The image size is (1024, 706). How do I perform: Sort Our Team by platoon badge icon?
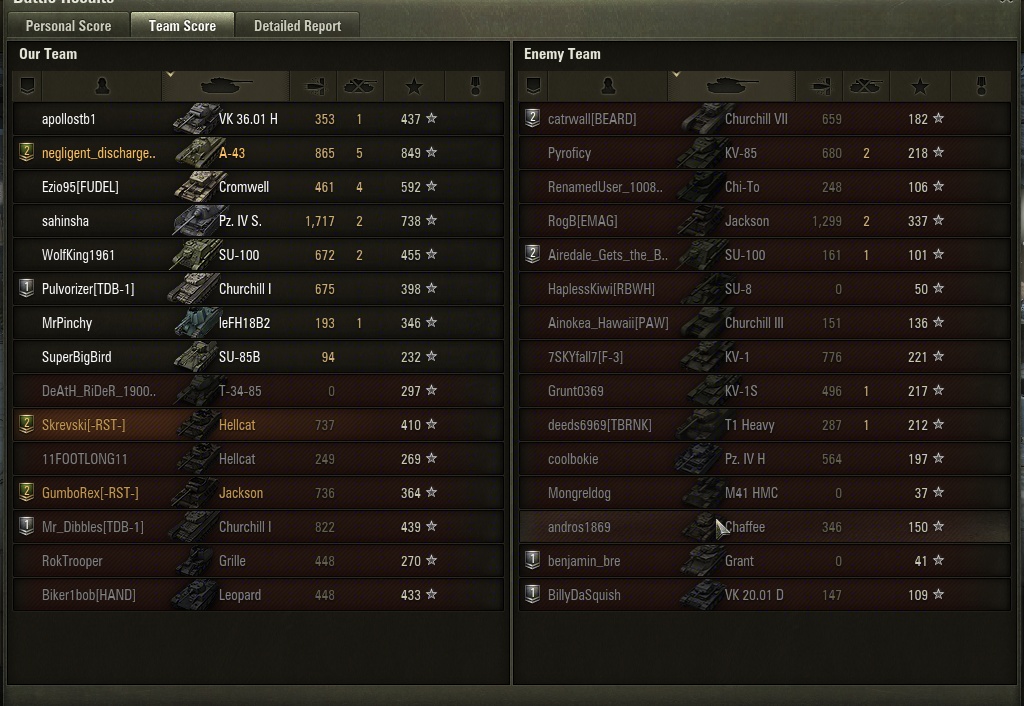28,86
